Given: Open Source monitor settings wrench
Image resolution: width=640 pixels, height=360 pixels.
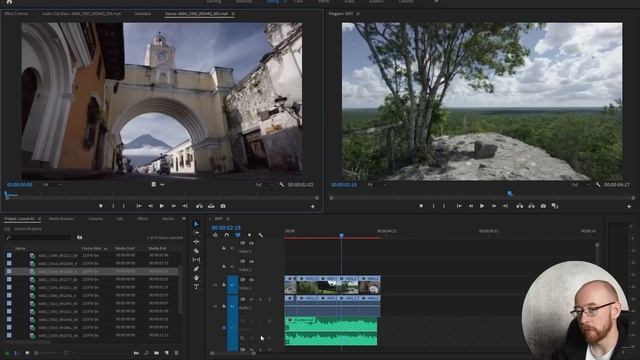Looking at the screenshot, I should pos(282,185).
